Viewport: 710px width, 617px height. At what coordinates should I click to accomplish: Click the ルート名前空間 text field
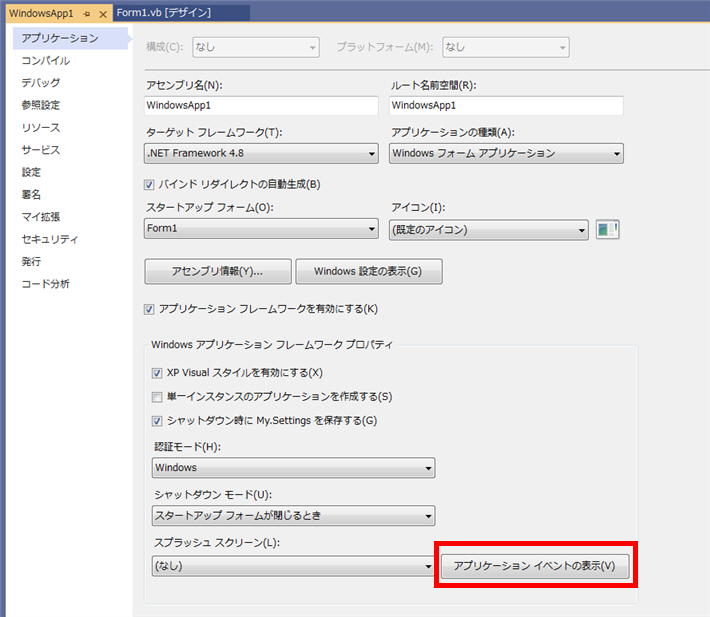point(506,105)
